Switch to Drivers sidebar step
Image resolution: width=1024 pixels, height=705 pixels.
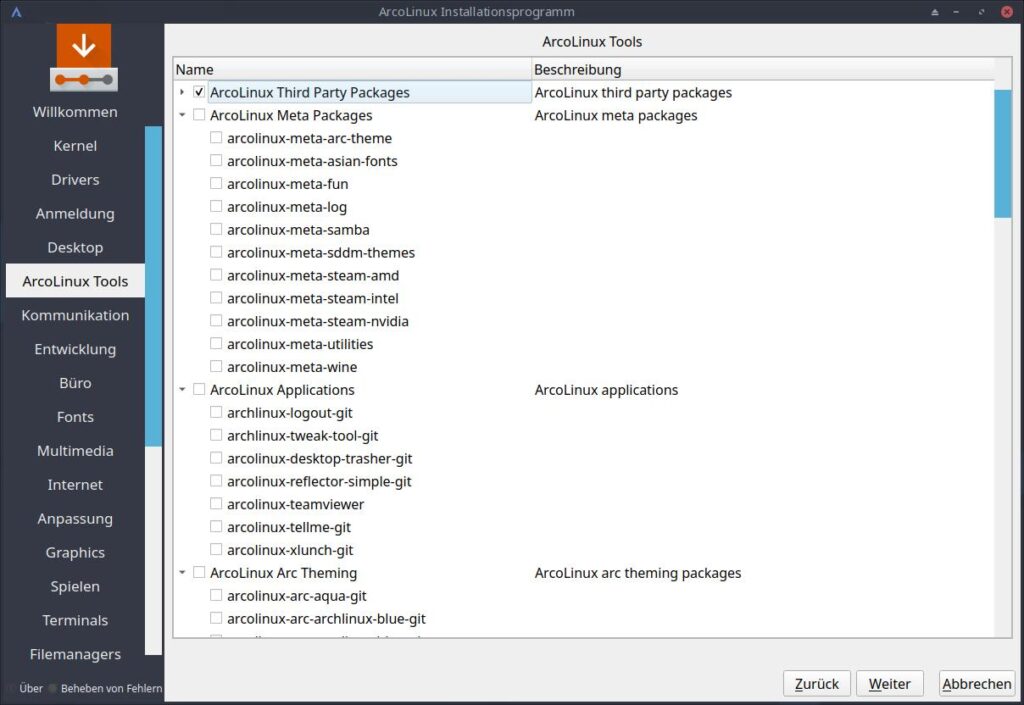coord(75,180)
